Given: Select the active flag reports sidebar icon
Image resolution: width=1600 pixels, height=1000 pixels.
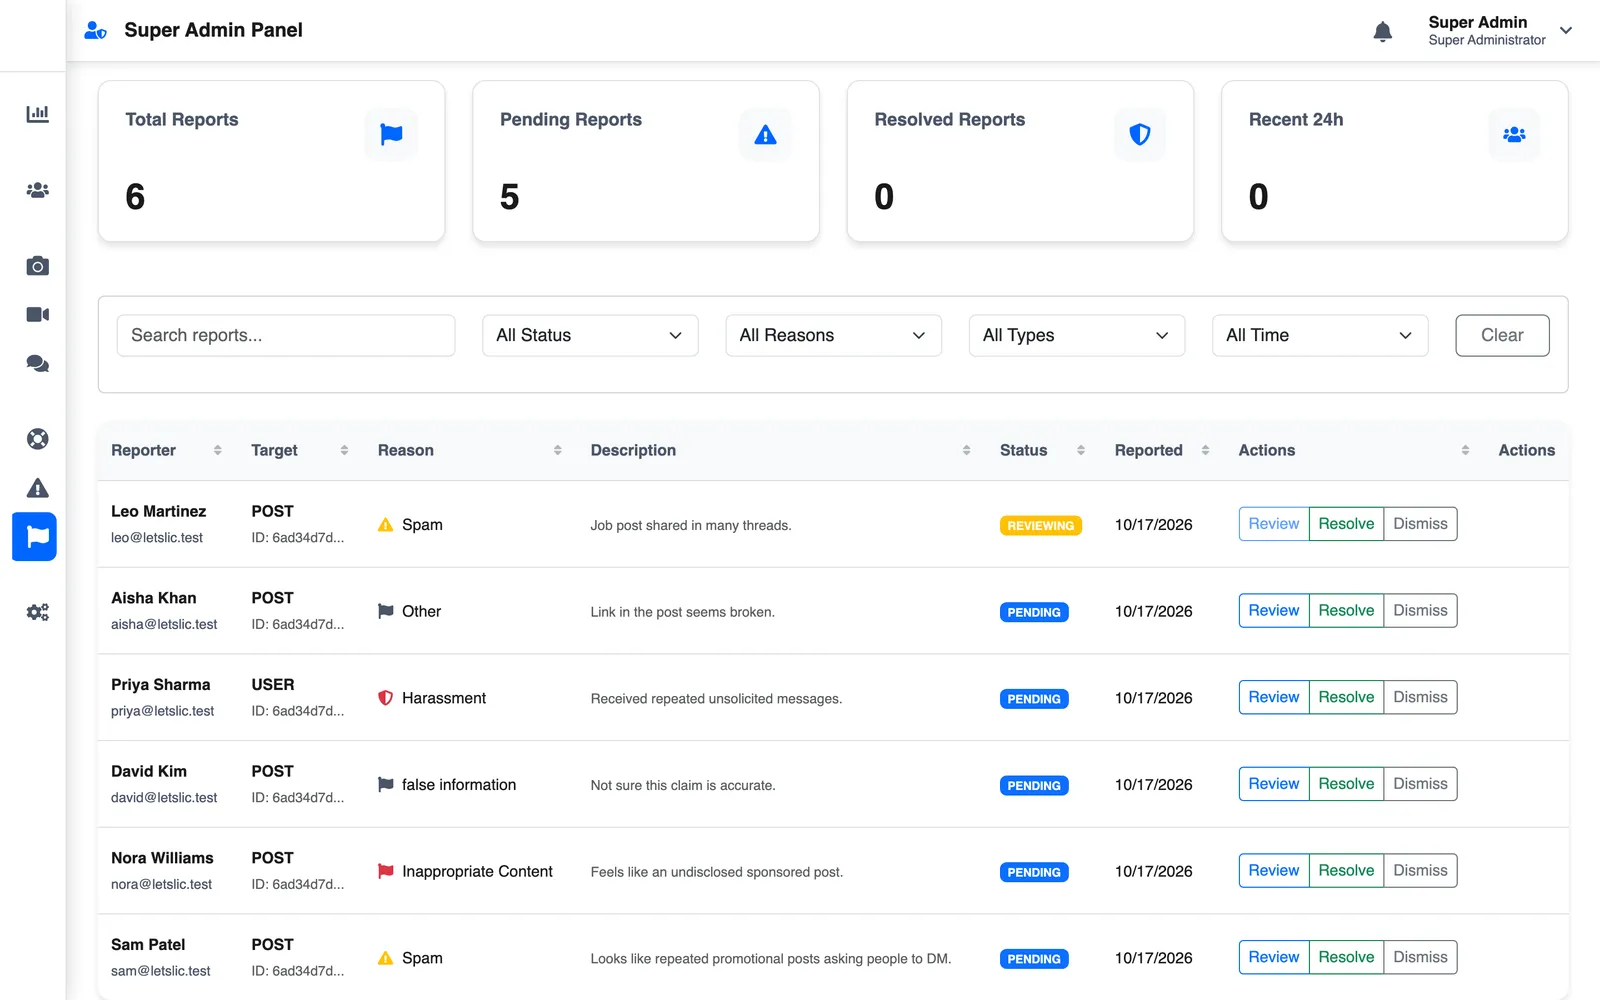Looking at the screenshot, I should coord(34,537).
